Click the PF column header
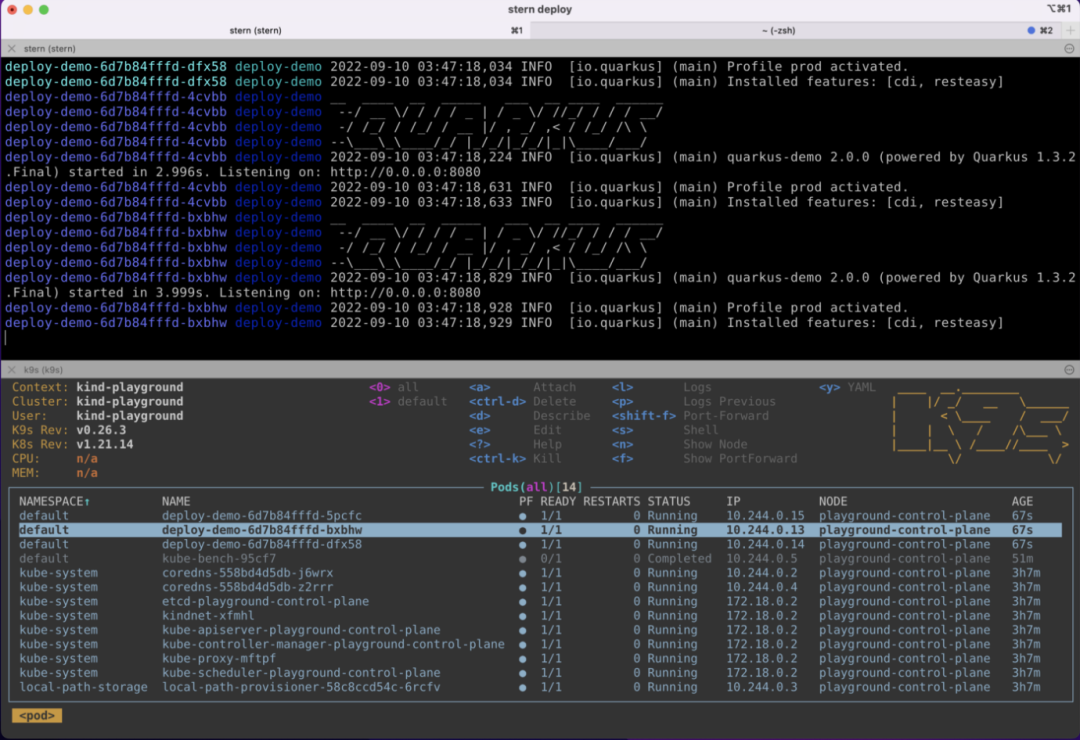Image resolution: width=1080 pixels, height=740 pixels. click(x=526, y=502)
